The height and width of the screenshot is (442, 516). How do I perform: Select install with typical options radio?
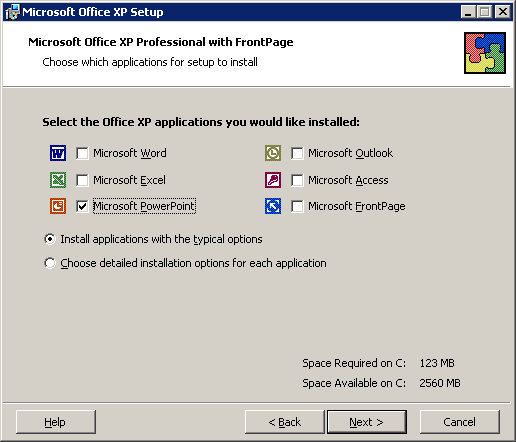tap(50, 239)
